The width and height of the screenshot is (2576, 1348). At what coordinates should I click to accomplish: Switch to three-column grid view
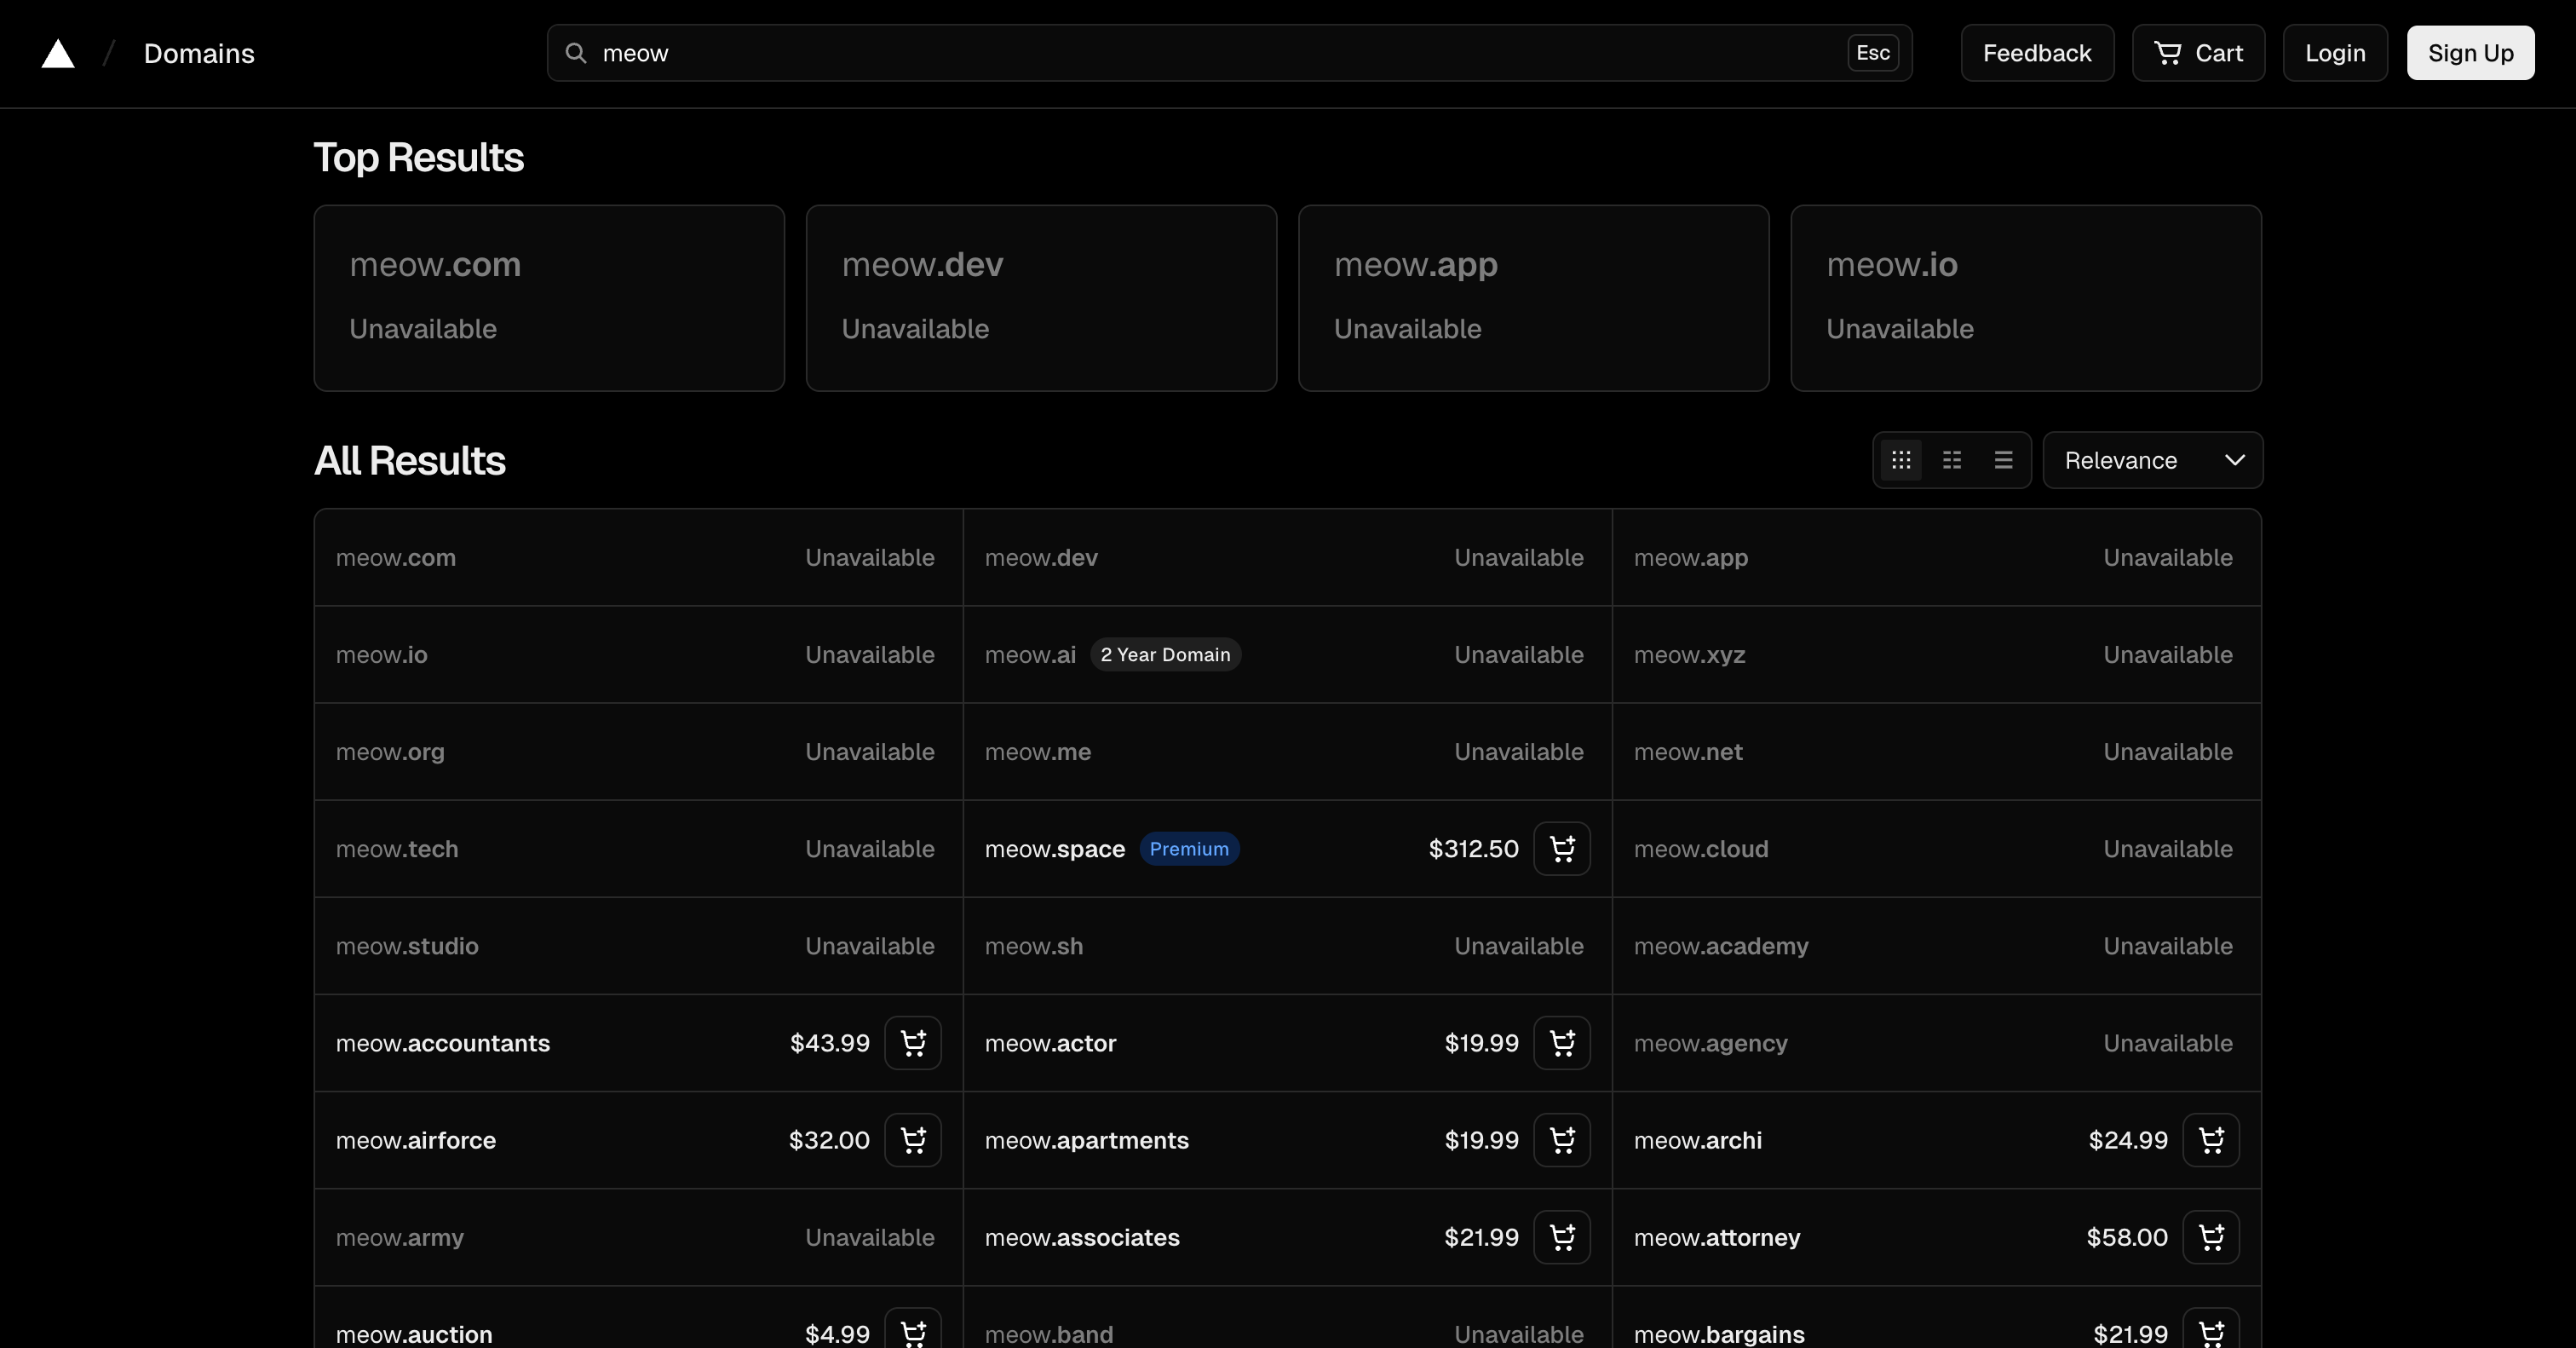[x=1901, y=460]
